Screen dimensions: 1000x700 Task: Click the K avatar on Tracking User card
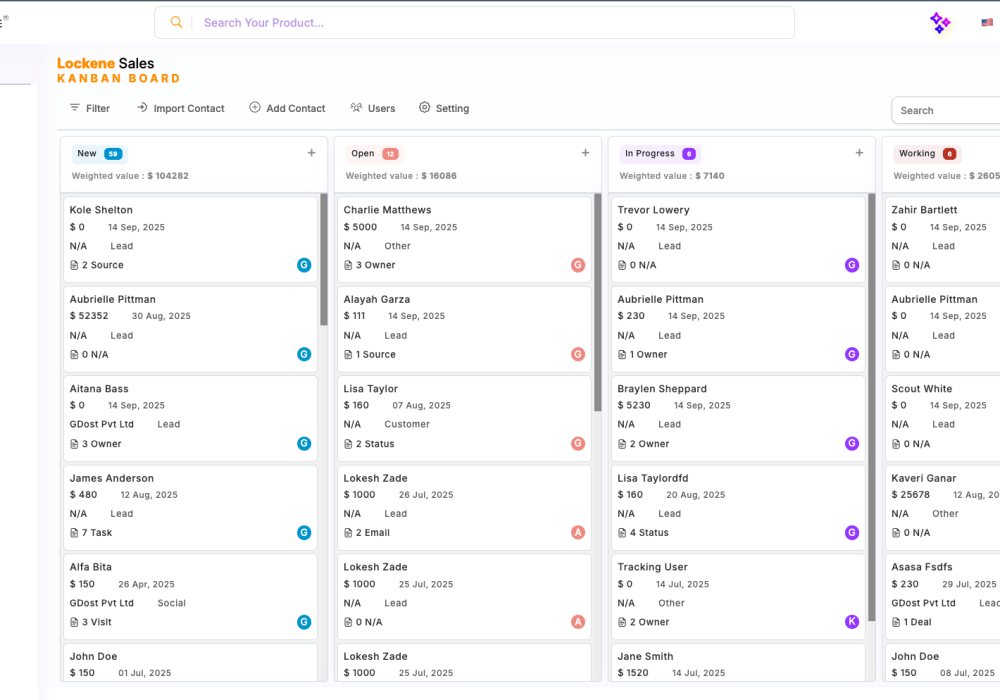(852, 622)
